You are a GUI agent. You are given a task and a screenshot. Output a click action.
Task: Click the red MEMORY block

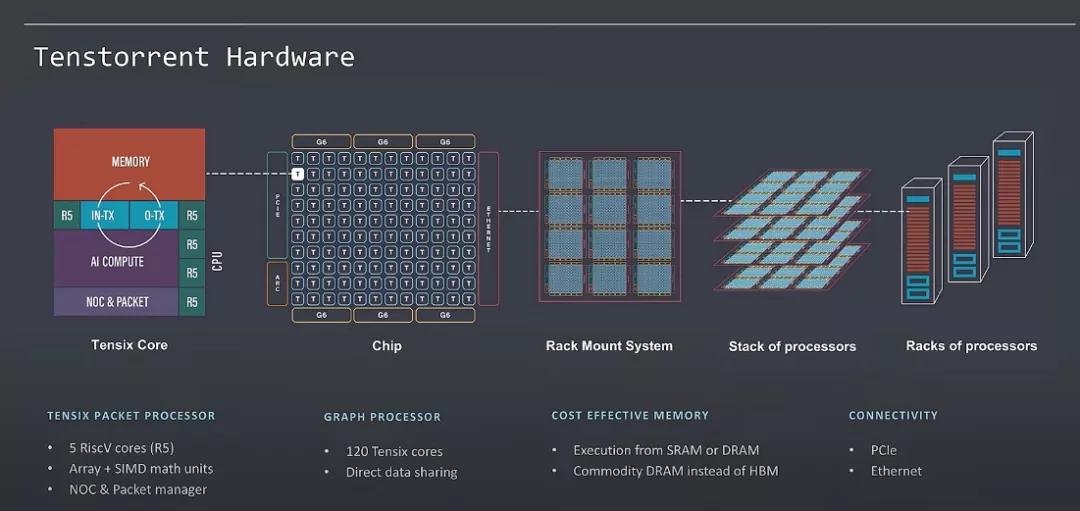pos(129,164)
